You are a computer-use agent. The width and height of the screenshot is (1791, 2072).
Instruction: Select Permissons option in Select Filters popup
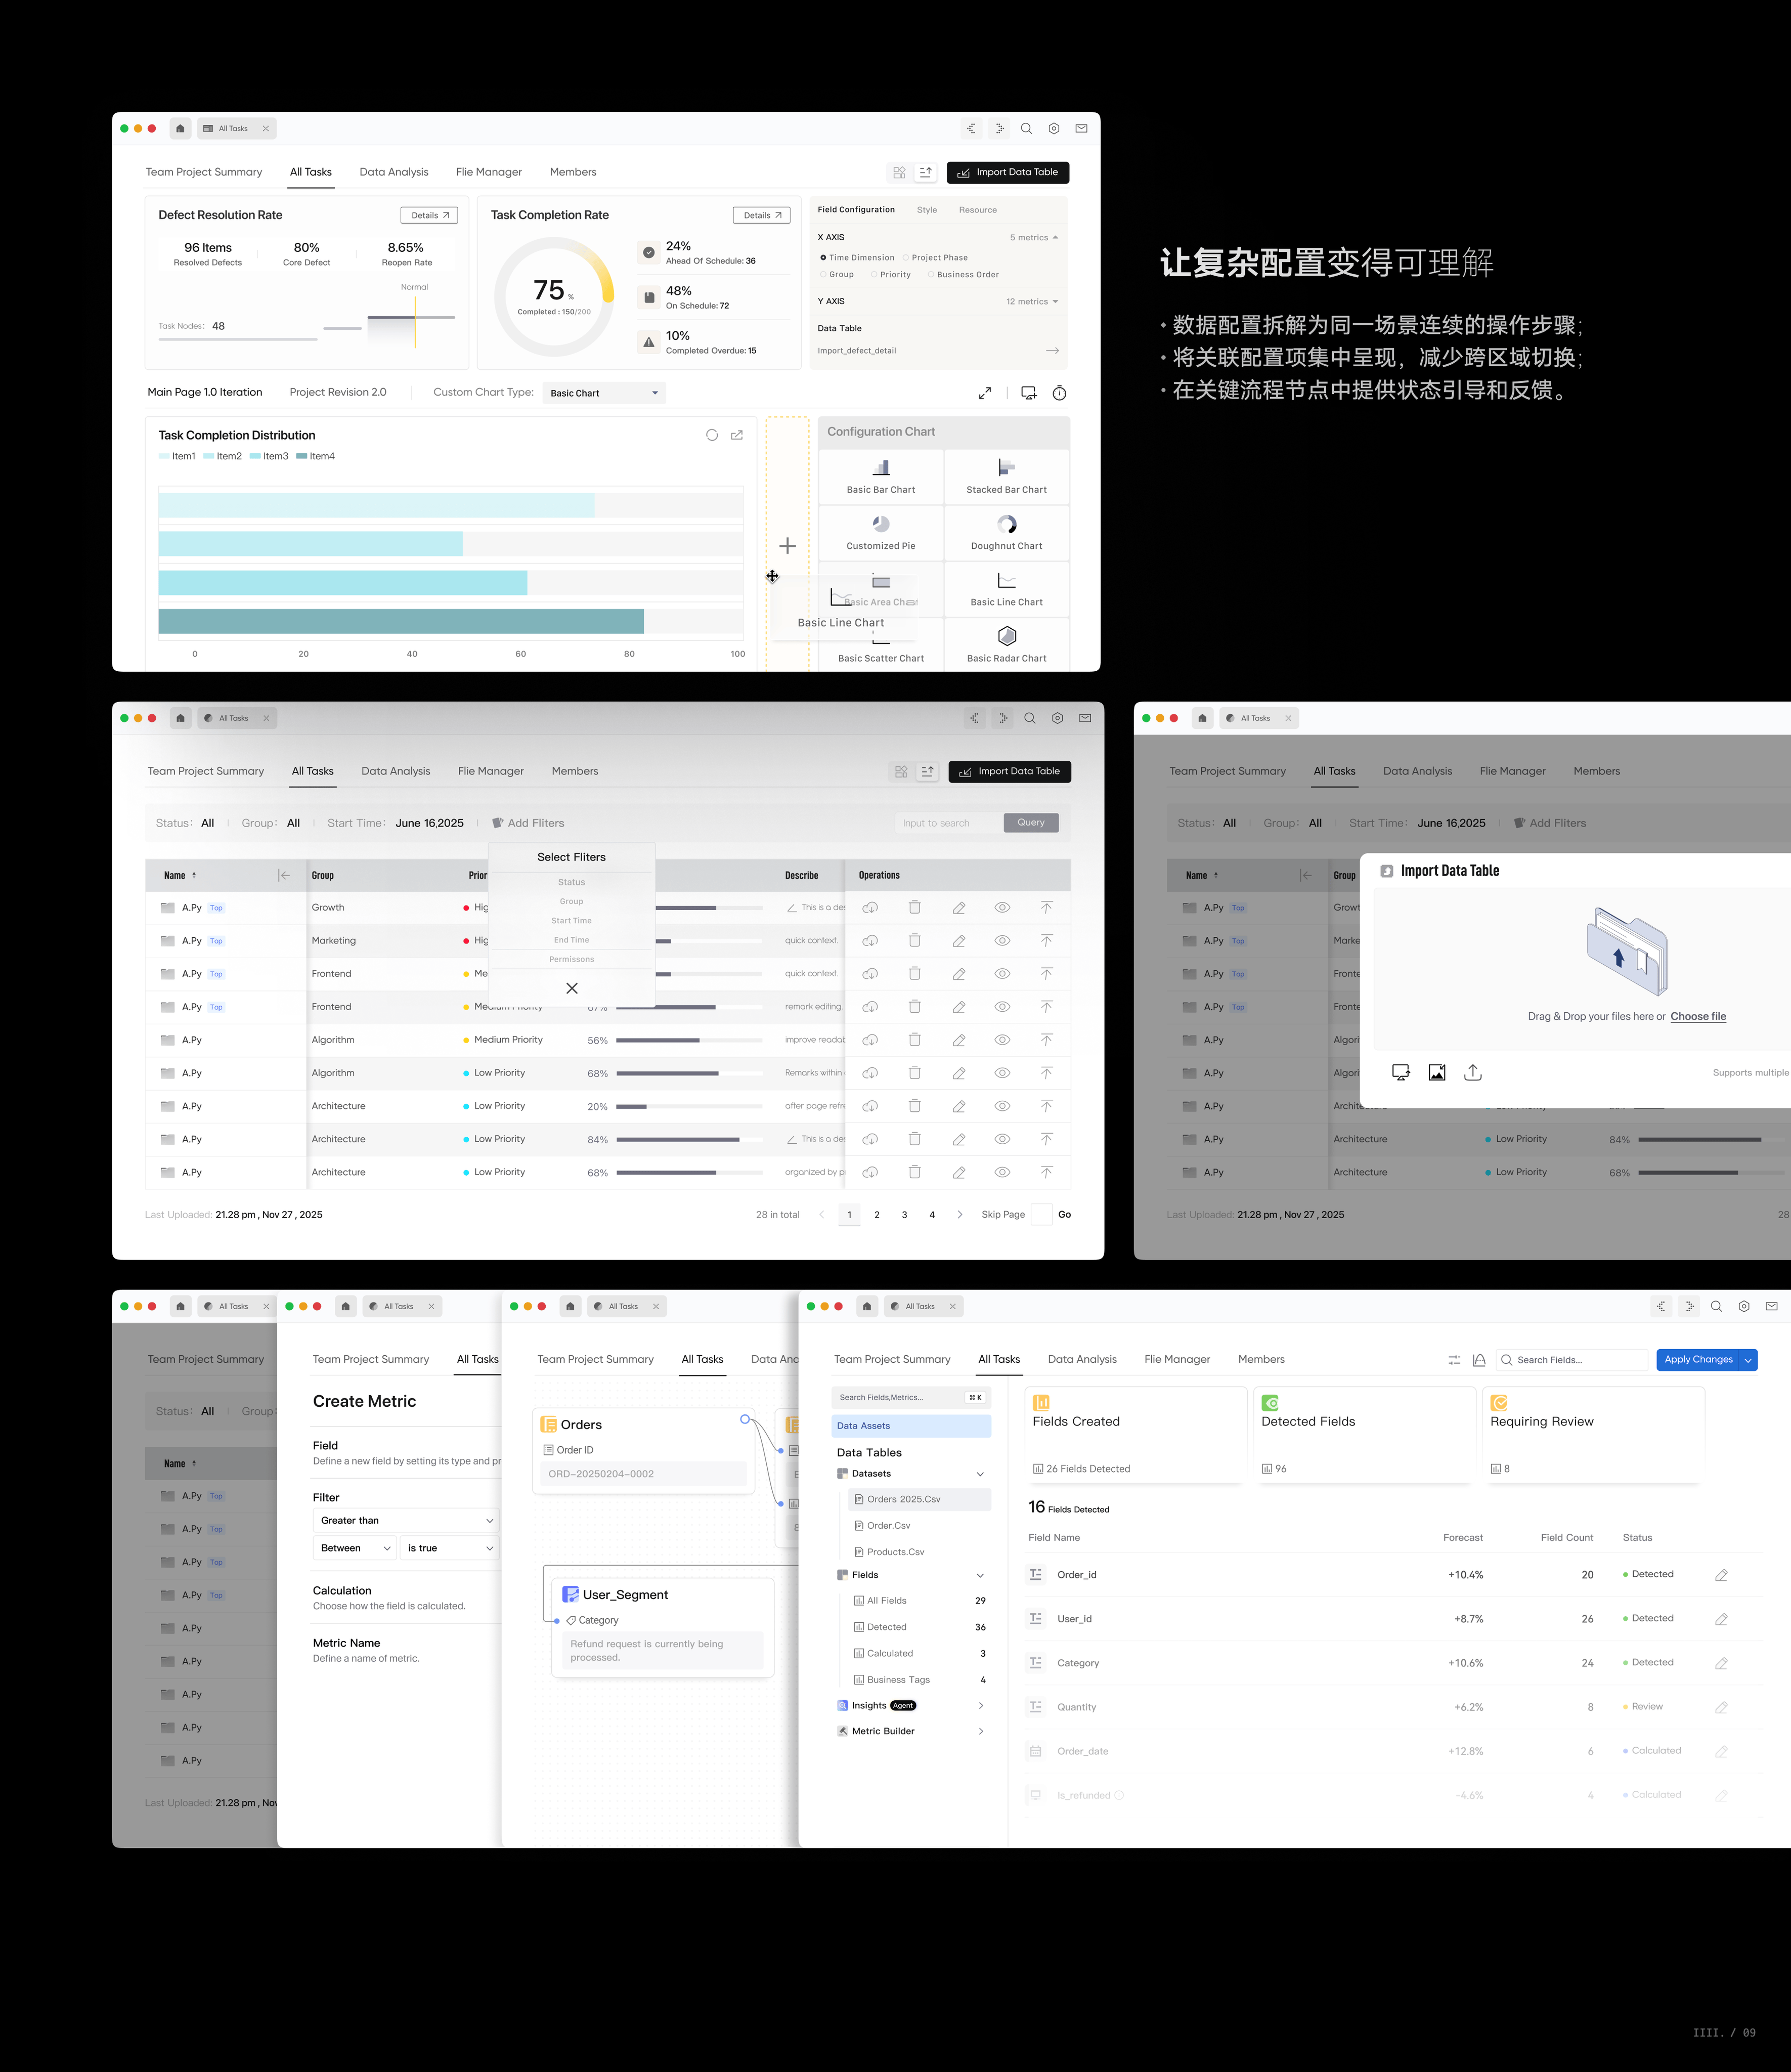coord(572,959)
